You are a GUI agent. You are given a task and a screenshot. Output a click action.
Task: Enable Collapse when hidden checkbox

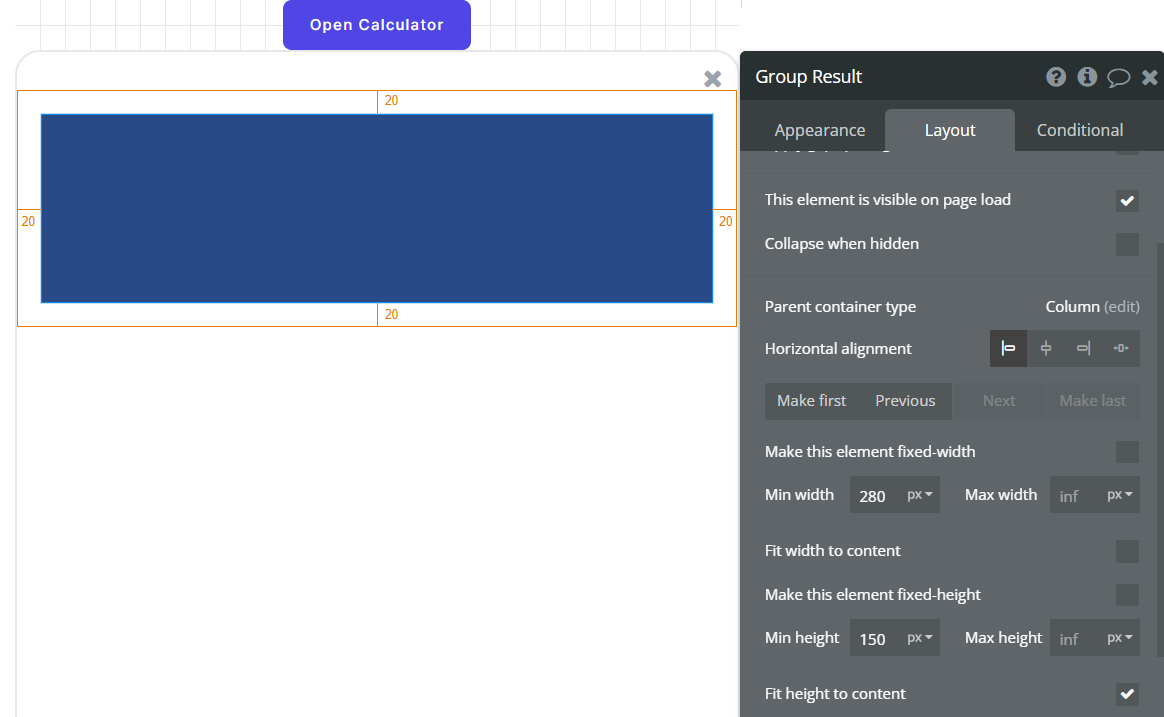point(1127,244)
